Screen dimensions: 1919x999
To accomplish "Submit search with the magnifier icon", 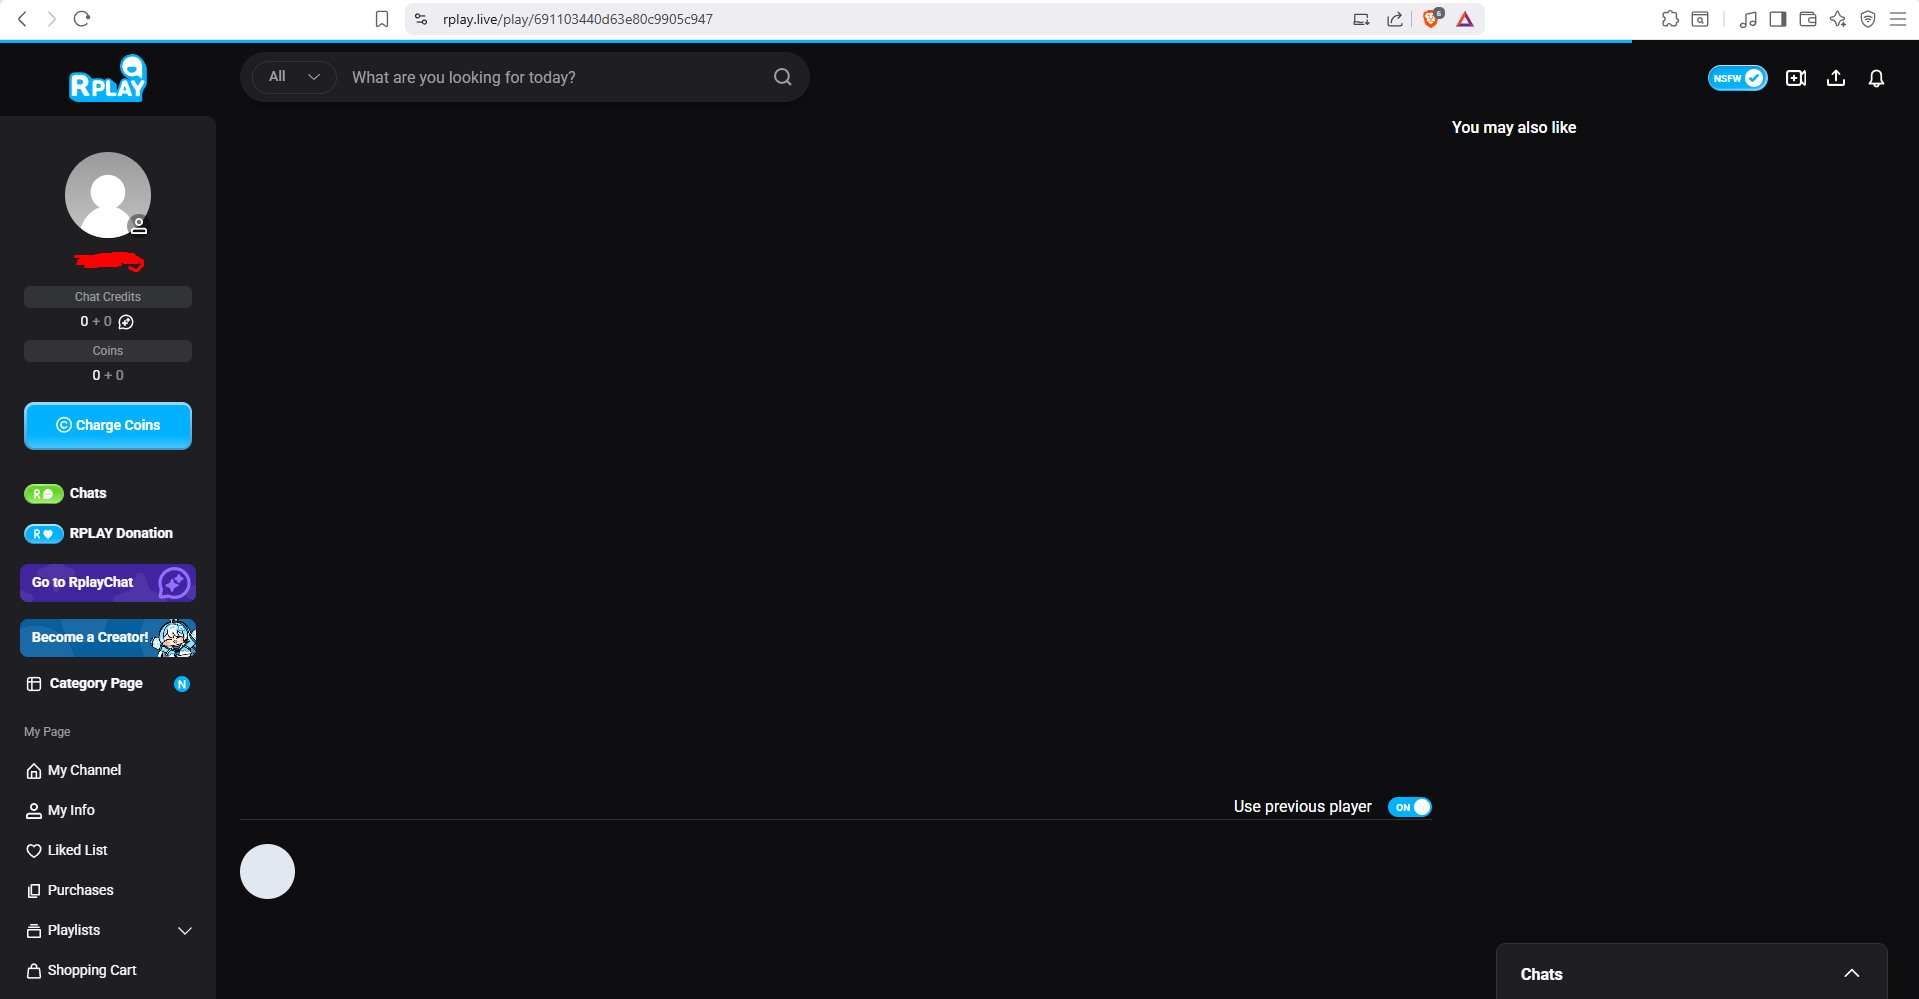I will (783, 77).
